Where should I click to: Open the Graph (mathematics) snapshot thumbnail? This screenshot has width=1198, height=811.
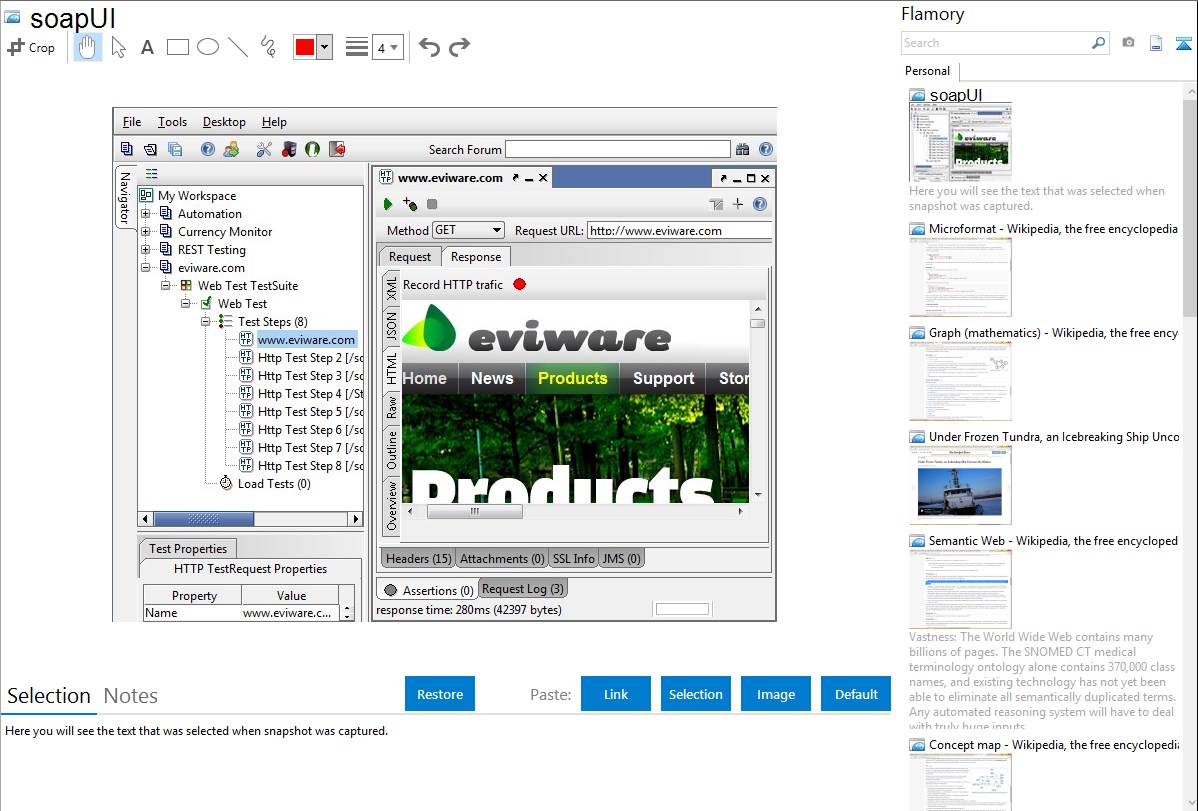pyautogui.click(x=960, y=381)
